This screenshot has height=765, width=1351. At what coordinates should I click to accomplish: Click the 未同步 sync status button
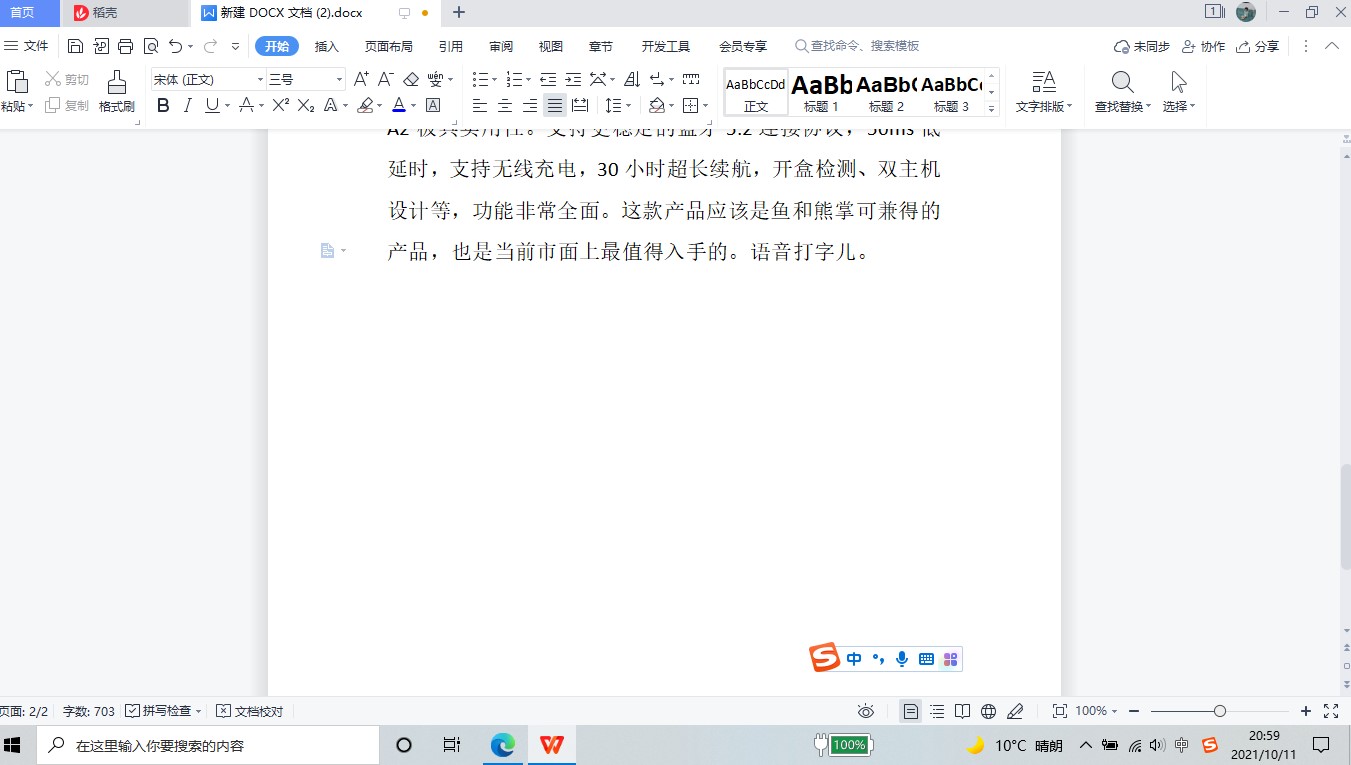(1141, 46)
